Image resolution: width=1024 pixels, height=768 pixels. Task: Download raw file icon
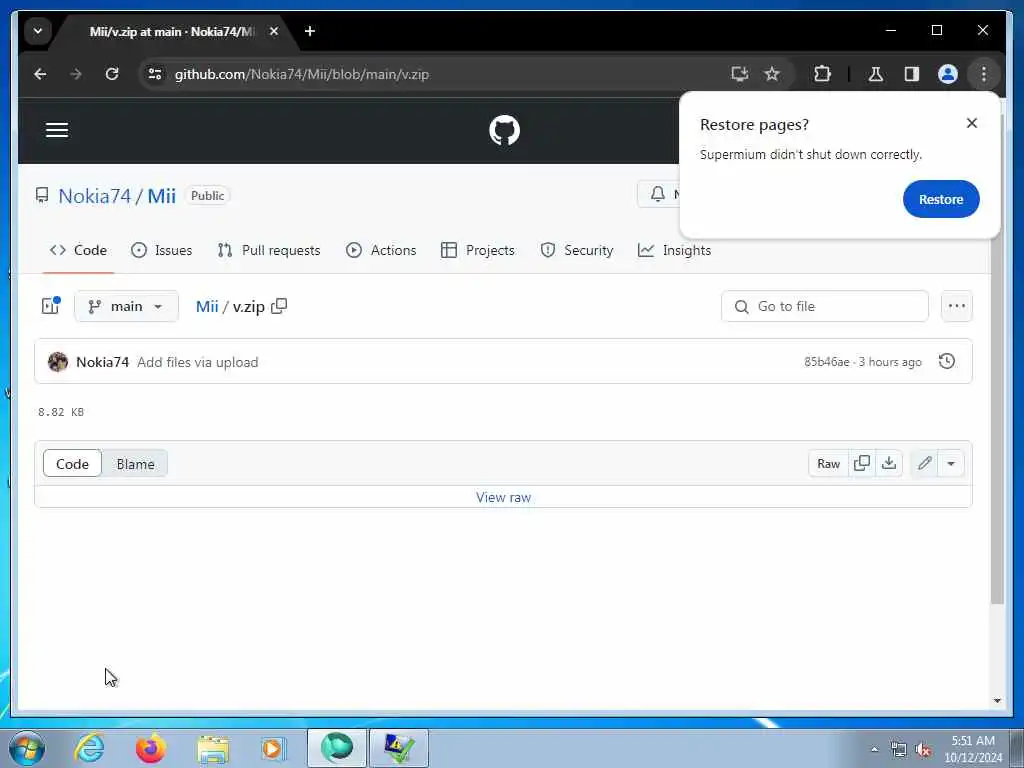(x=888, y=463)
